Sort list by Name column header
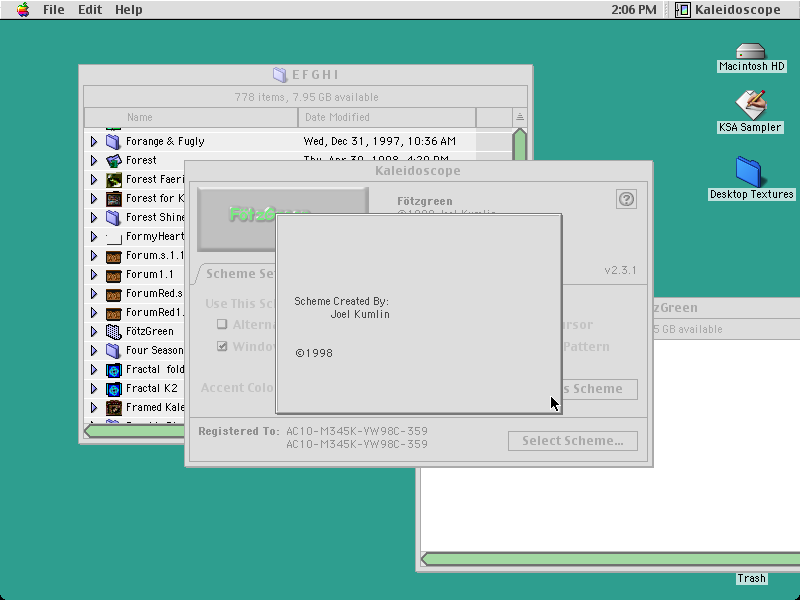800x600 pixels. coord(191,117)
